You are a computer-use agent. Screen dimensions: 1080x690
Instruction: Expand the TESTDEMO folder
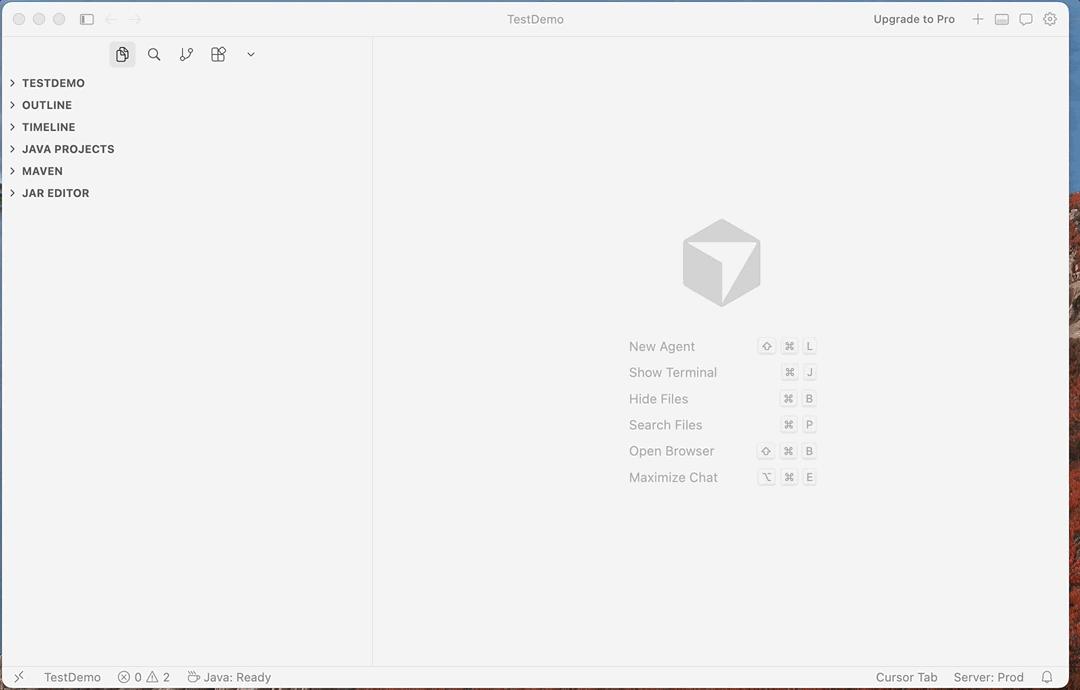tap(53, 83)
